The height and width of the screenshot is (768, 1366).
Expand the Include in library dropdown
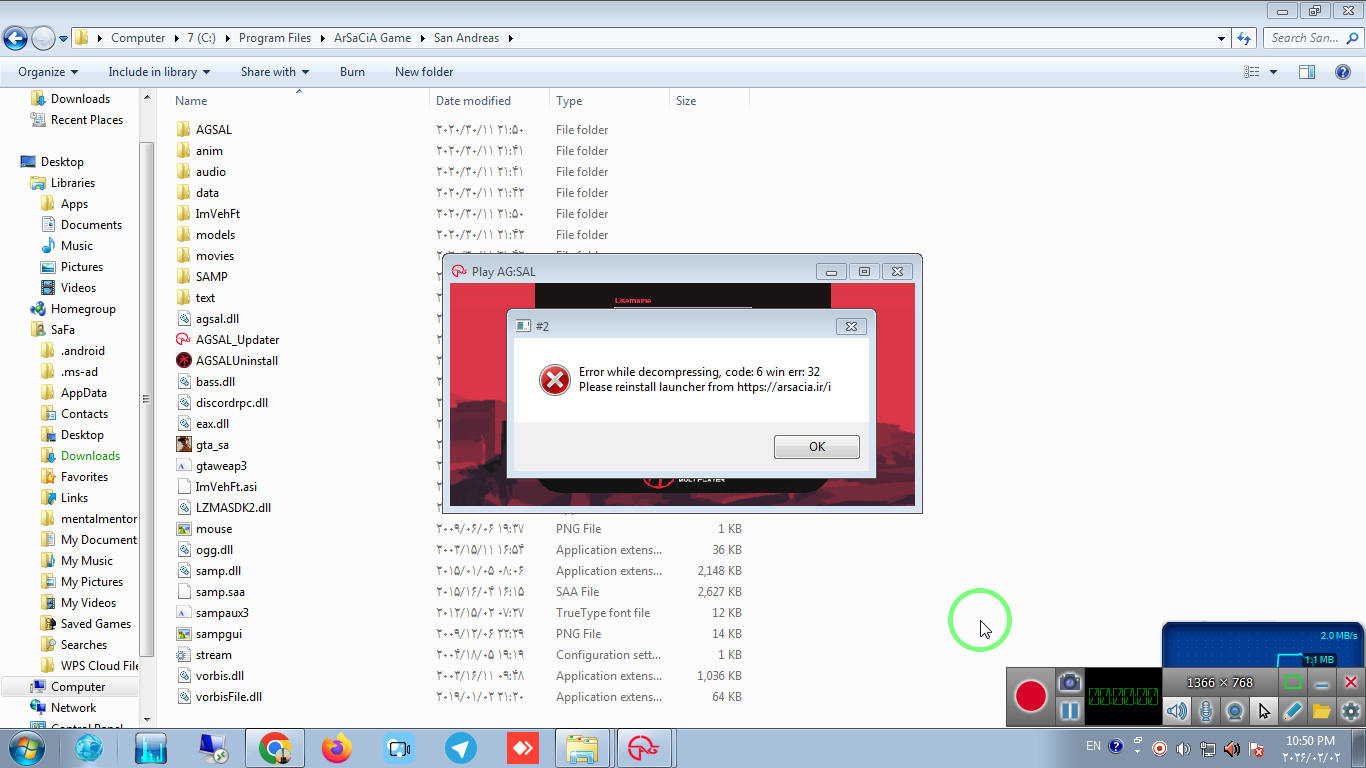pyautogui.click(x=159, y=72)
